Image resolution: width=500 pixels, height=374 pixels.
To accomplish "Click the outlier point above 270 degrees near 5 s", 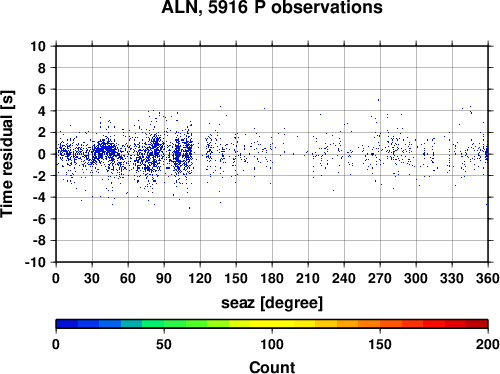I will pos(378,100).
